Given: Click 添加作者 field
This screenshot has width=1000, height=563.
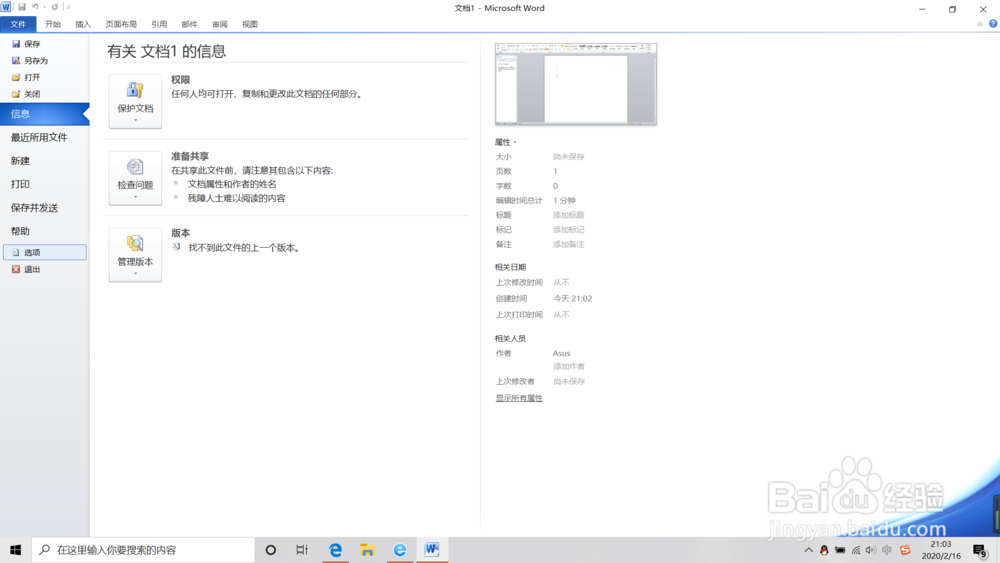Looking at the screenshot, I should point(569,367).
